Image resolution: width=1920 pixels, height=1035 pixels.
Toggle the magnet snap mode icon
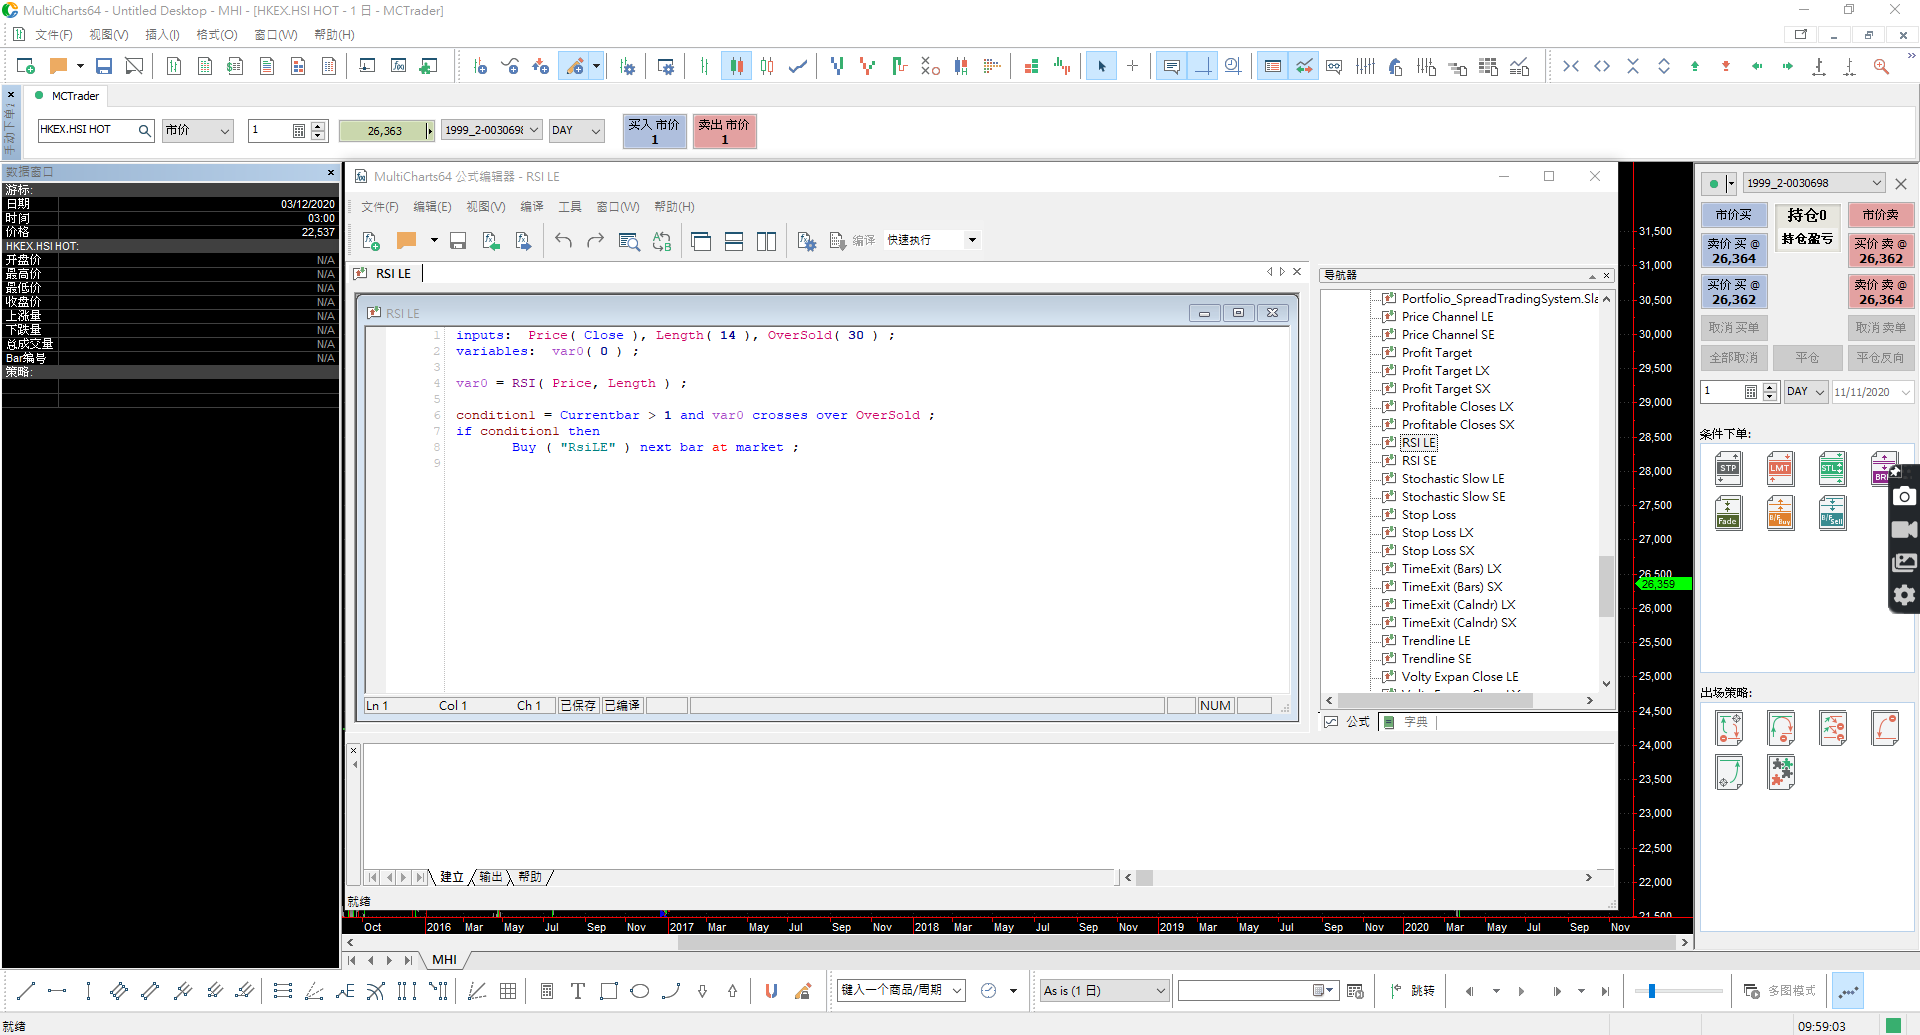click(x=771, y=991)
